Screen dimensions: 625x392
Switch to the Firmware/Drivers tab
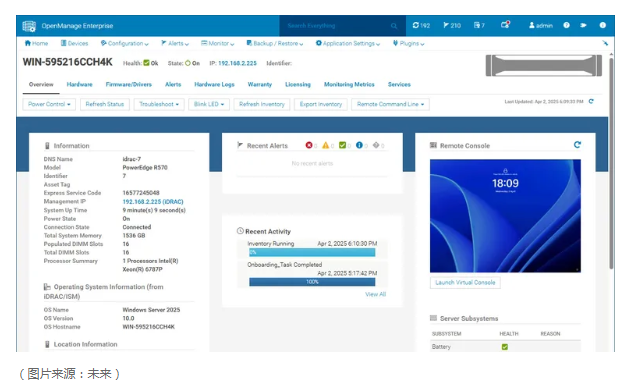[128, 85]
